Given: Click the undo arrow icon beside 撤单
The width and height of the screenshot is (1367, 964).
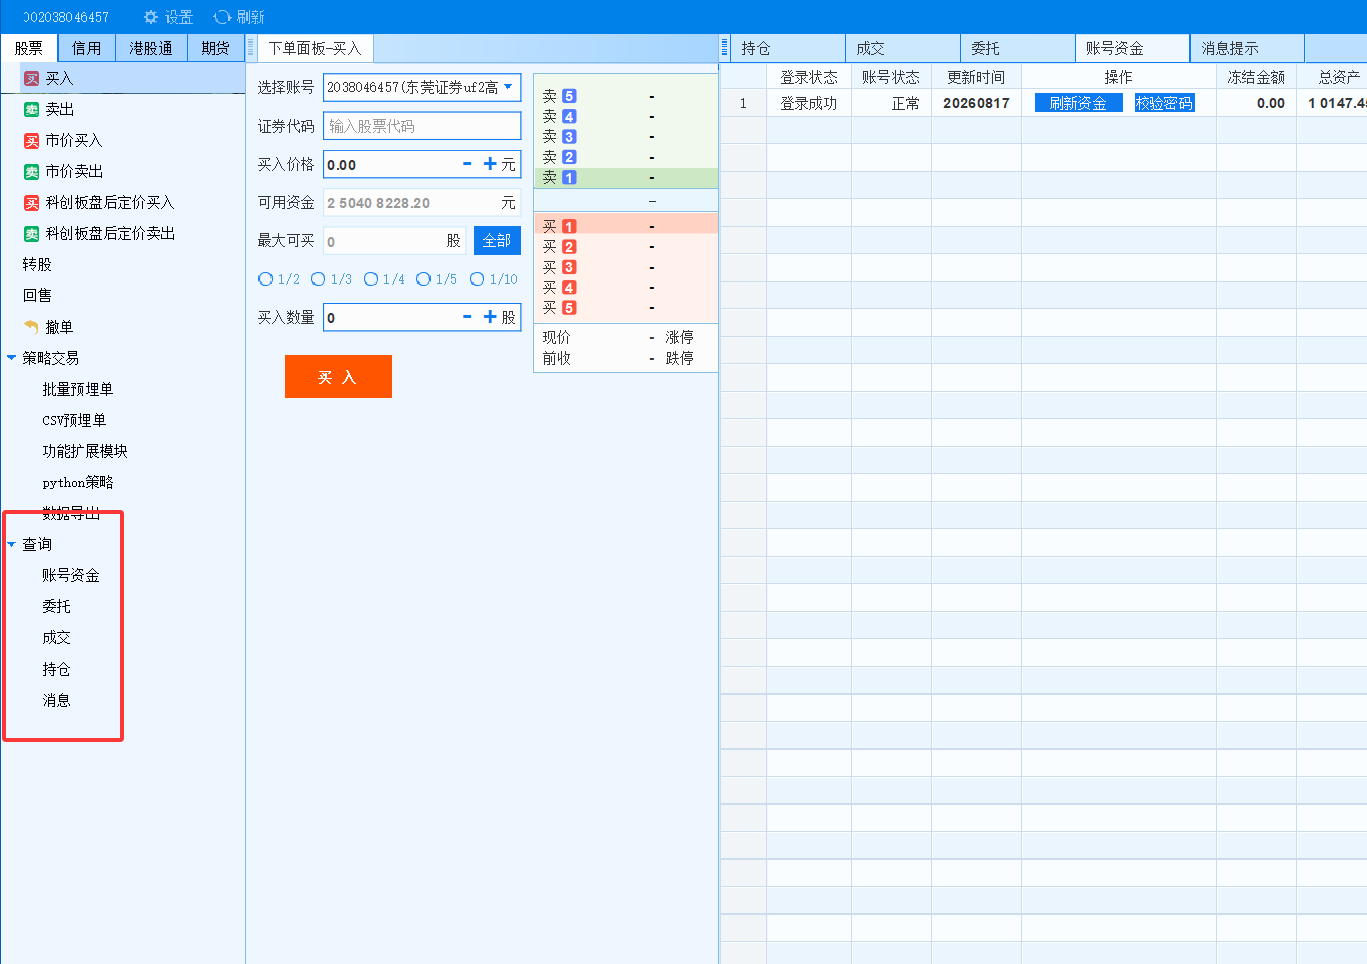Looking at the screenshot, I should point(31,327).
